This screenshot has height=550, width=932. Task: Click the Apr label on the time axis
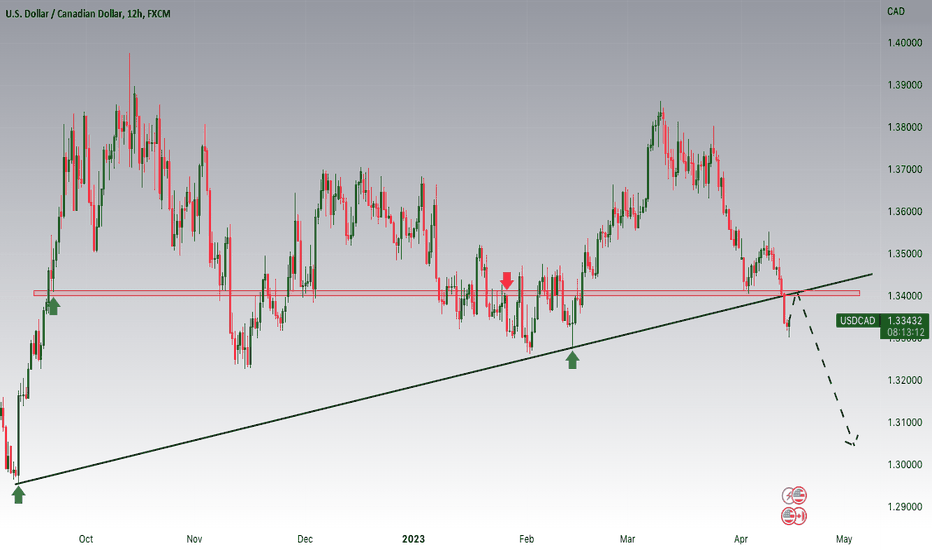(x=741, y=539)
